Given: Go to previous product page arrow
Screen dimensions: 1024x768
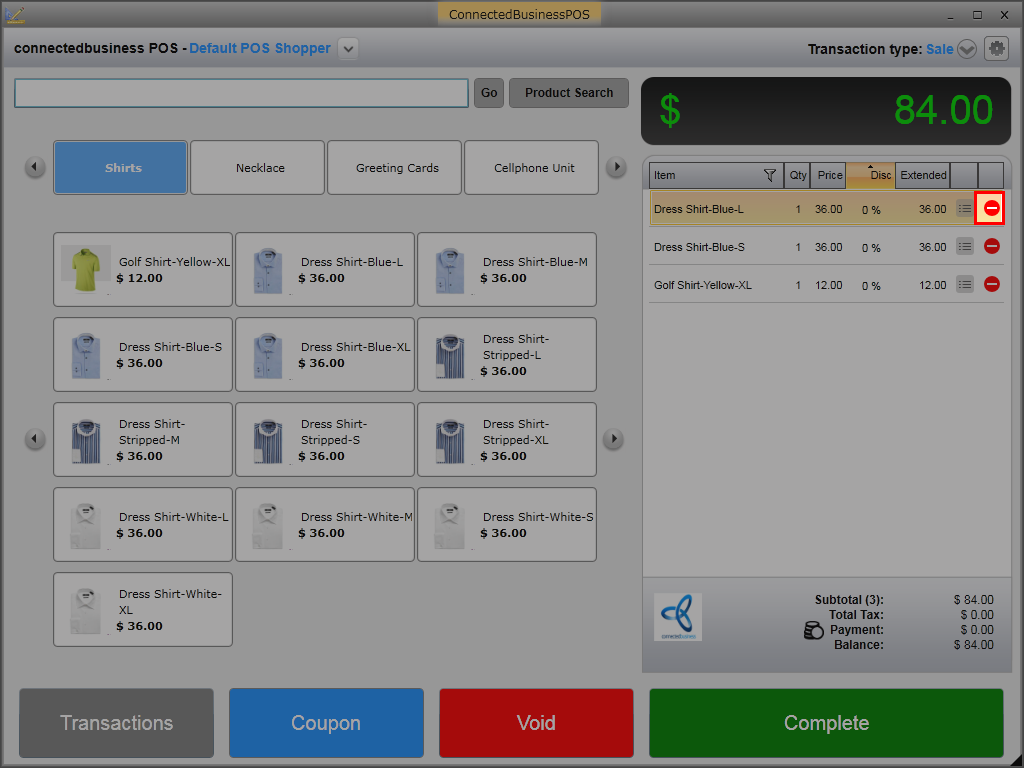Looking at the screenshot, I should pyautogui.click(x=35, y=439).
